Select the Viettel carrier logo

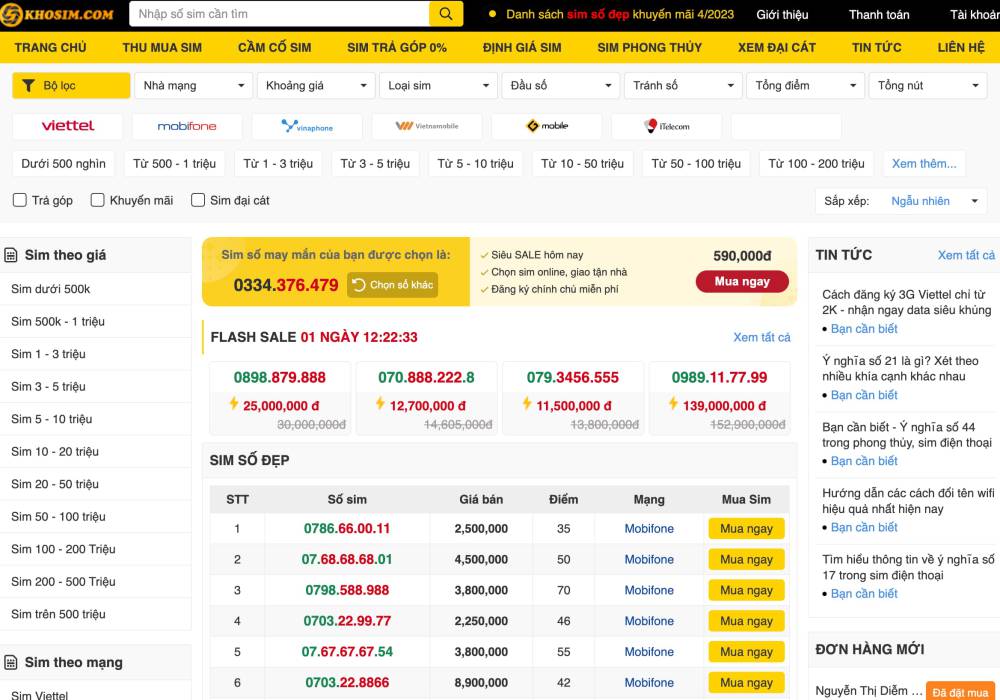point(68,126)
